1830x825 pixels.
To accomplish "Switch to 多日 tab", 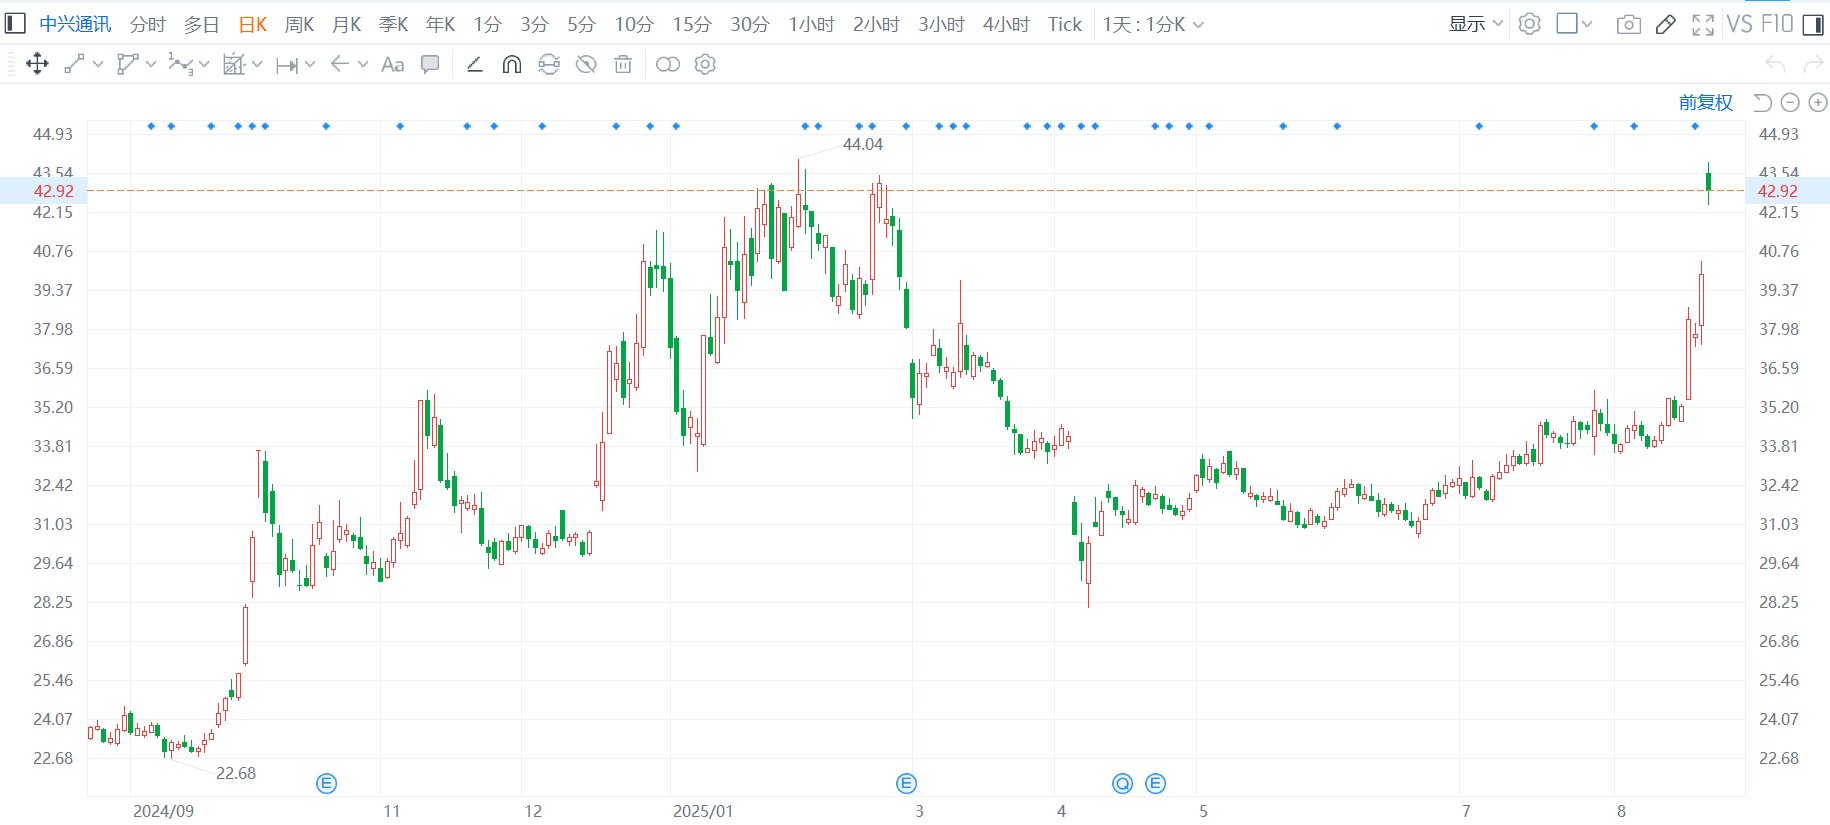I will click(x=201, y=24).
